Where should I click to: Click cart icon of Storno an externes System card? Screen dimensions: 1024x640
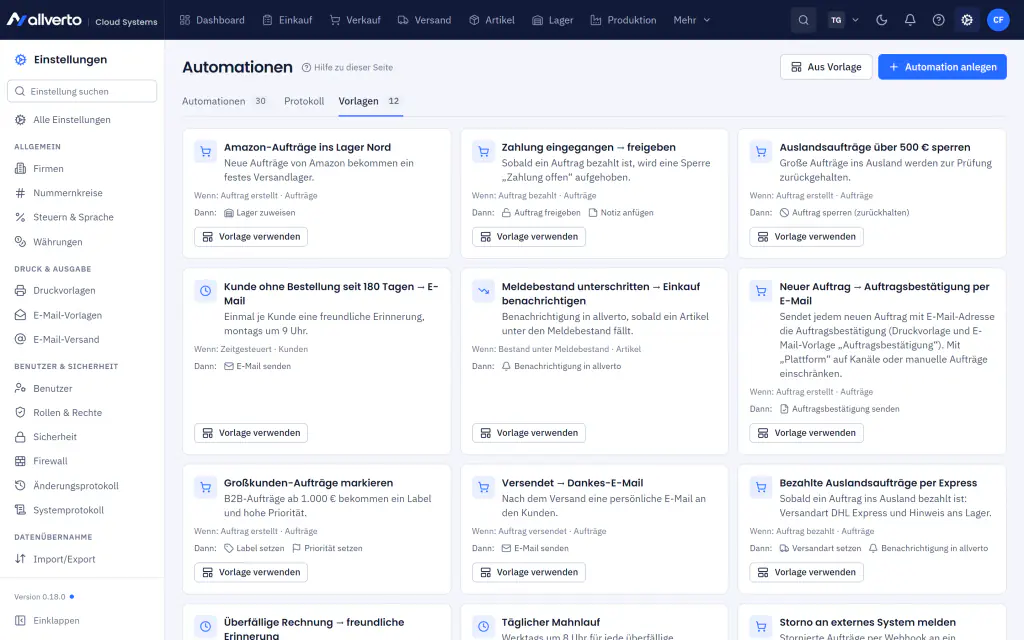point(761,626)
